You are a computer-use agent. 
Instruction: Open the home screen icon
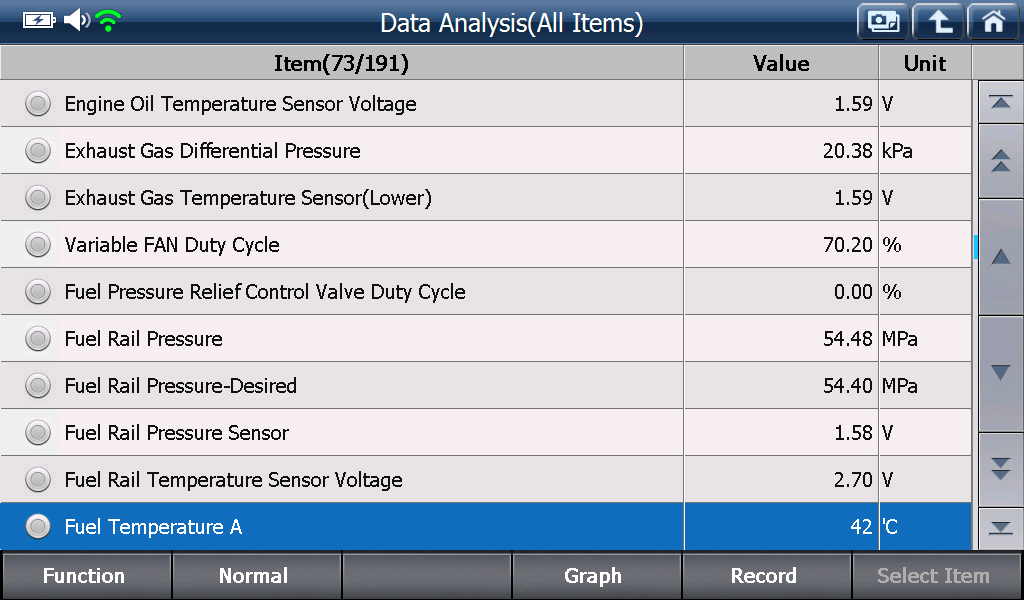[x=993, y=23]
